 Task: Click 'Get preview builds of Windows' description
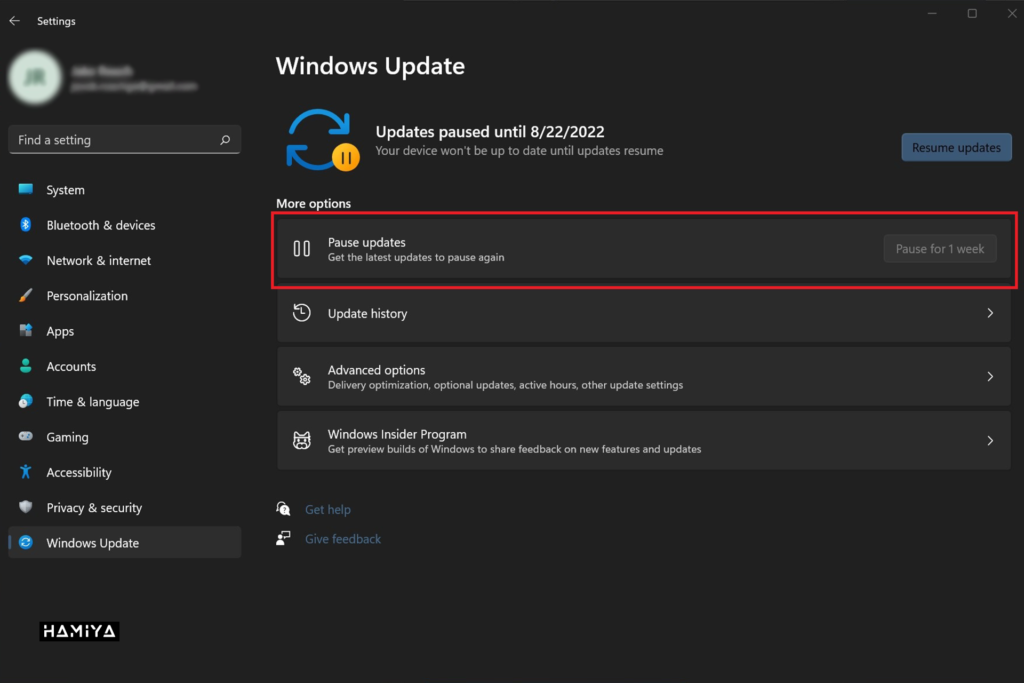point(515,449)
